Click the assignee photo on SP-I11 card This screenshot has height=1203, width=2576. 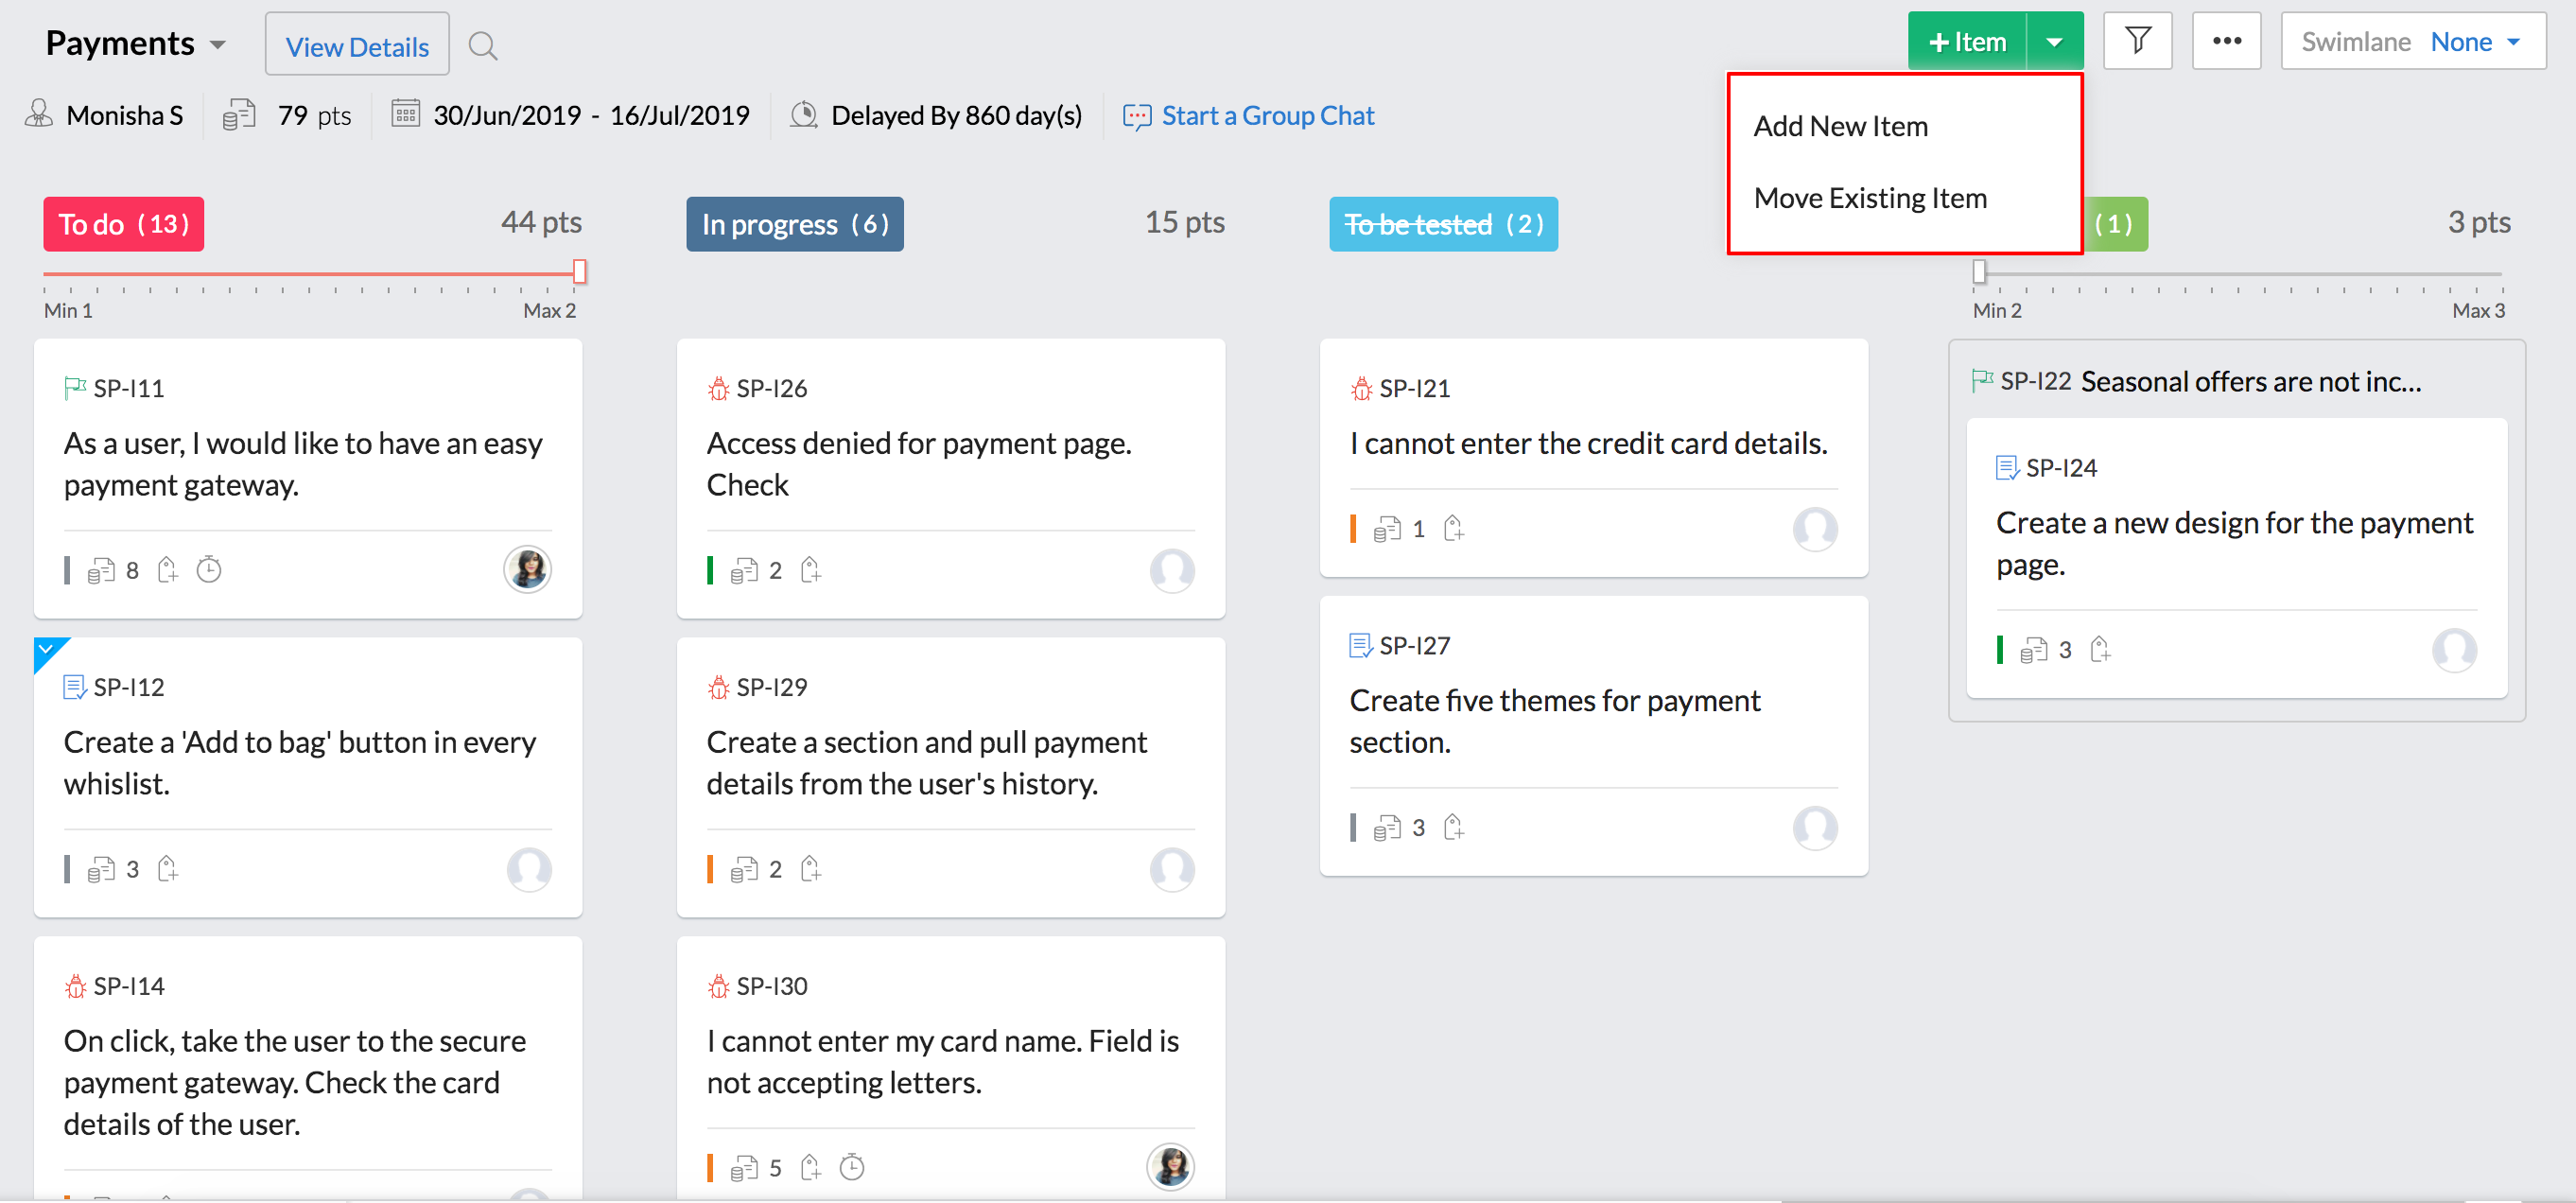click(x=527, y=570)
